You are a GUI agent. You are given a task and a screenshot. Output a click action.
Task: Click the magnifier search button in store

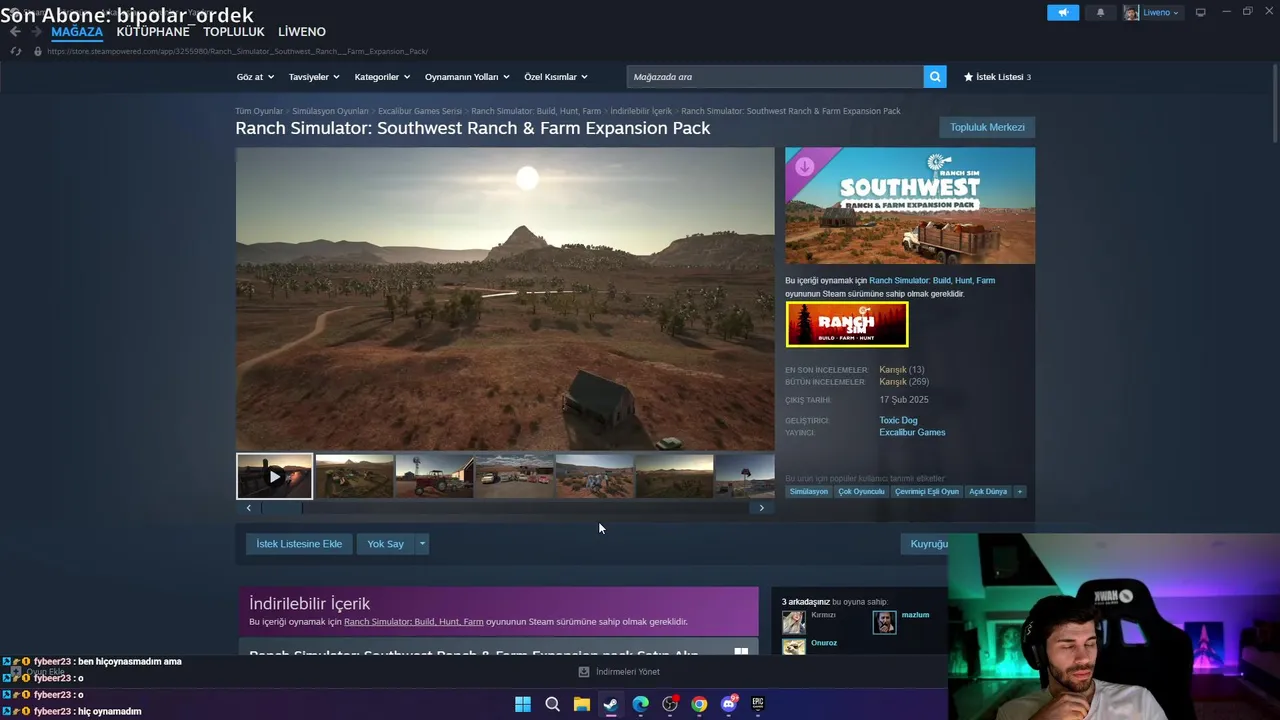[x=934, y=77]
